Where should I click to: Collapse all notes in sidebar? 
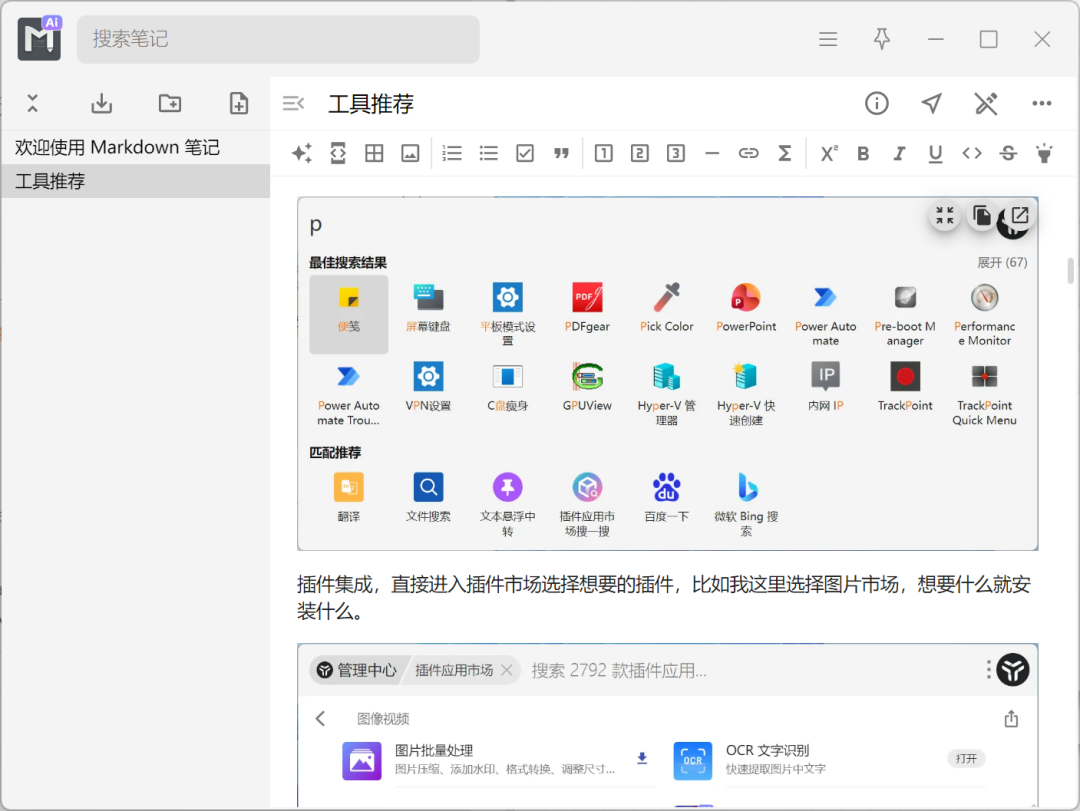(32, 103)
